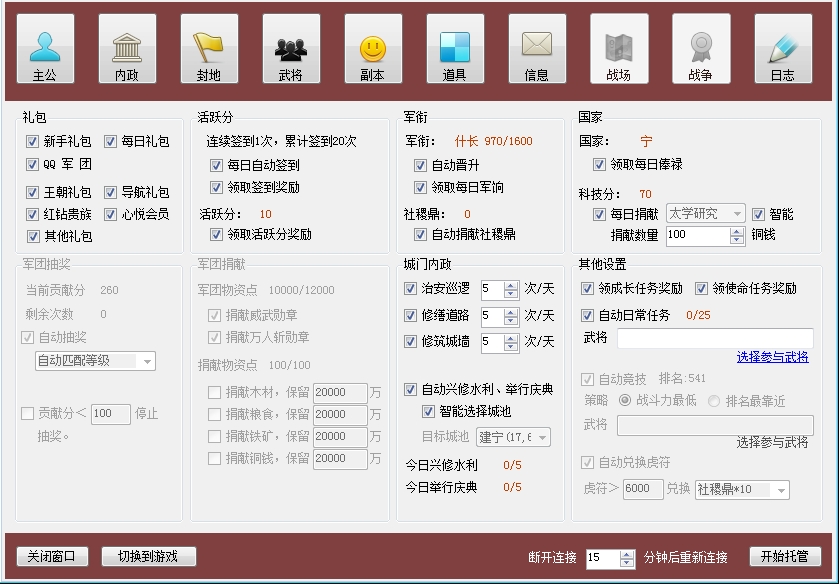Disable 领取每日俸禄 checkbox
This screenshot has width=839, height=584.
pos(599,164)
